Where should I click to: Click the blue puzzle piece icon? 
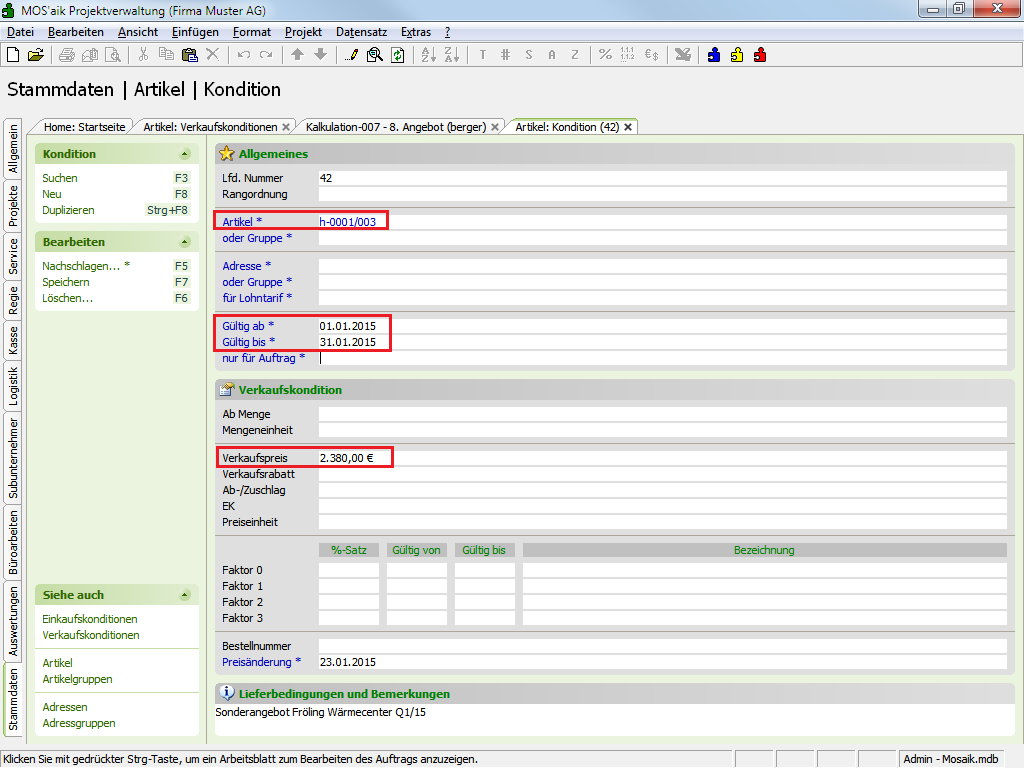coord(714,55)
